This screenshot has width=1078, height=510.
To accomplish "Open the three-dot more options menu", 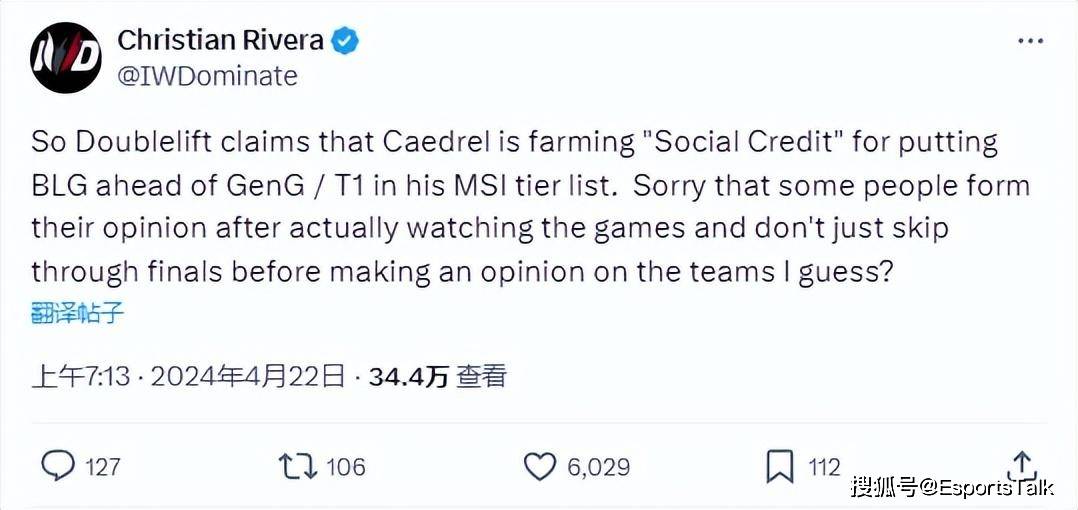I will [1030, 41].
